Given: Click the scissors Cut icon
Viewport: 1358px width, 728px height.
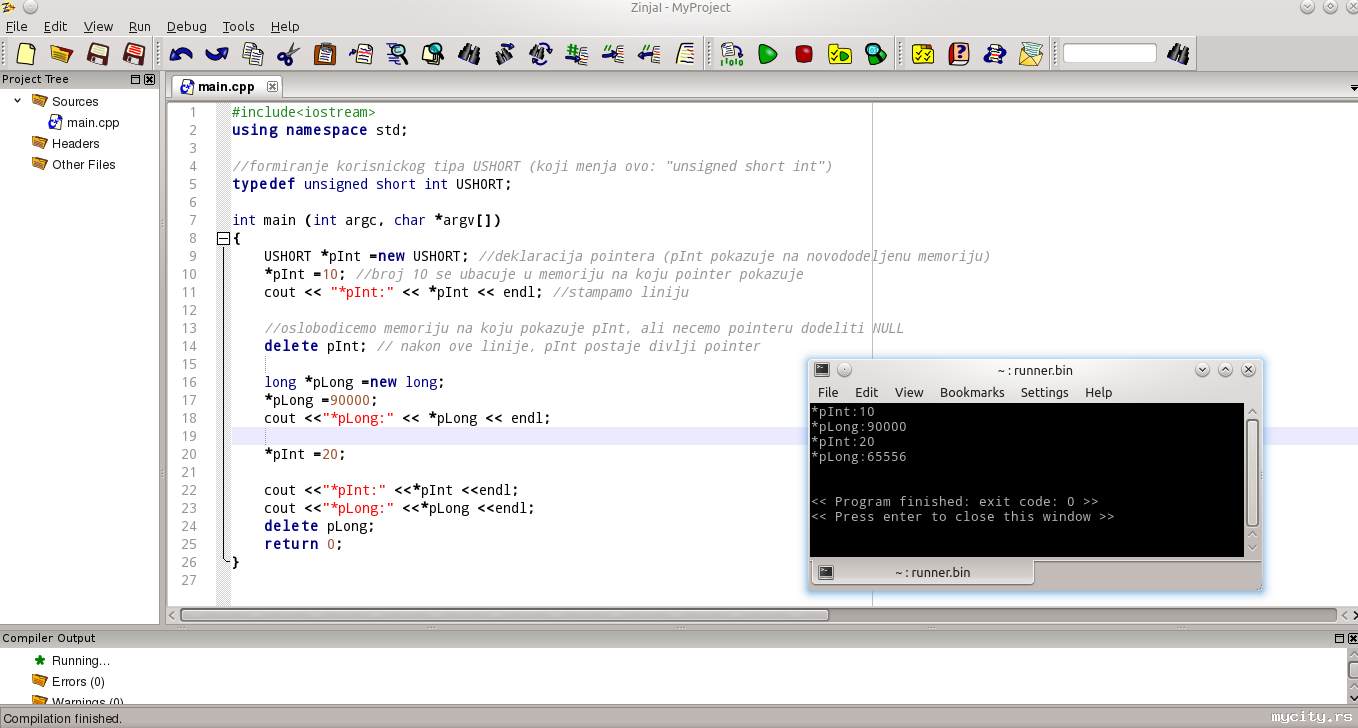Looking at the screenshot, I should (x=288, y=54).
